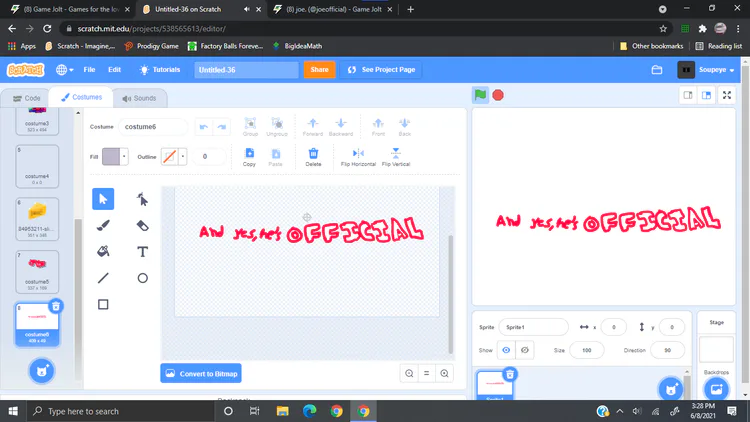Select the Text tool
Screen dimensions: 750x422
(142, 252)
